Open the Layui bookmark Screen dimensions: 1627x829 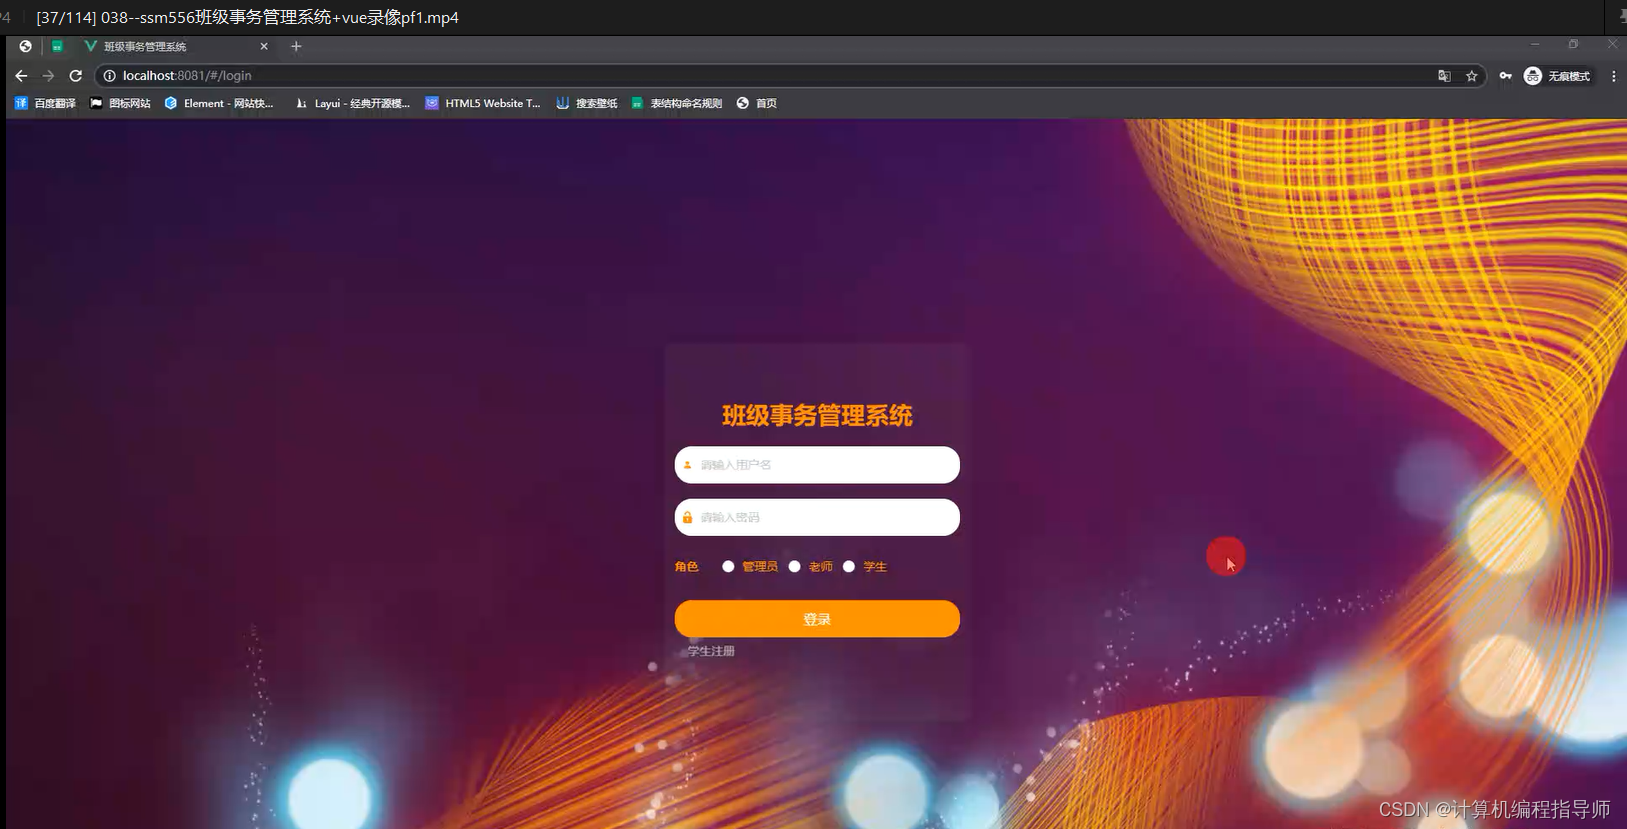click(353, 103)
